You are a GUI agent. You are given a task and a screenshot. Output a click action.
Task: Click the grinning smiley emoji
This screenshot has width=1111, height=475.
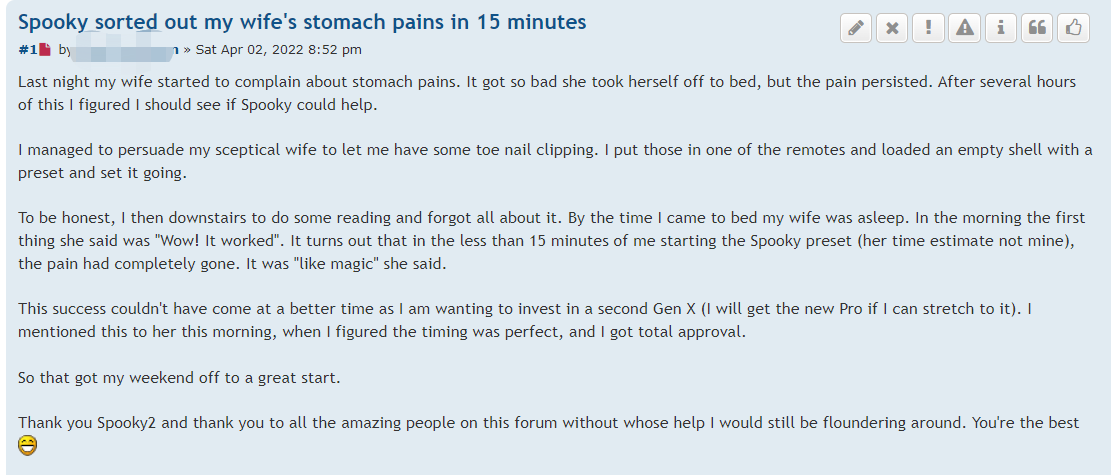[28, 446]
